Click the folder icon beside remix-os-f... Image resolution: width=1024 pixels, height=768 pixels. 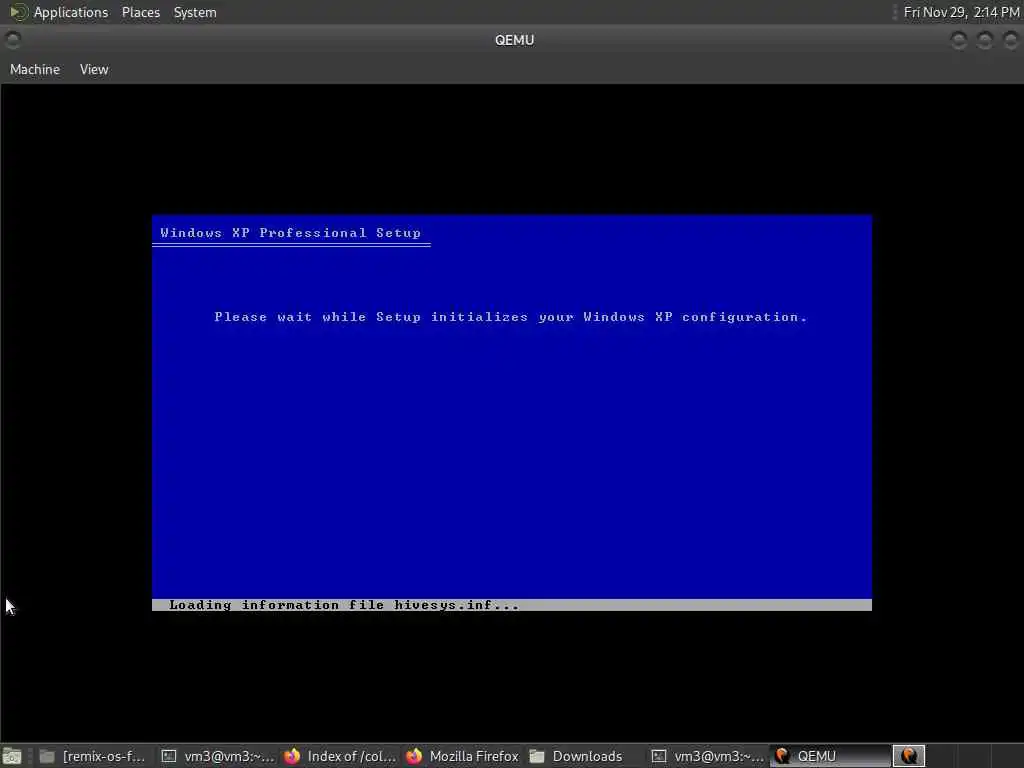click(x=46, y=756)
